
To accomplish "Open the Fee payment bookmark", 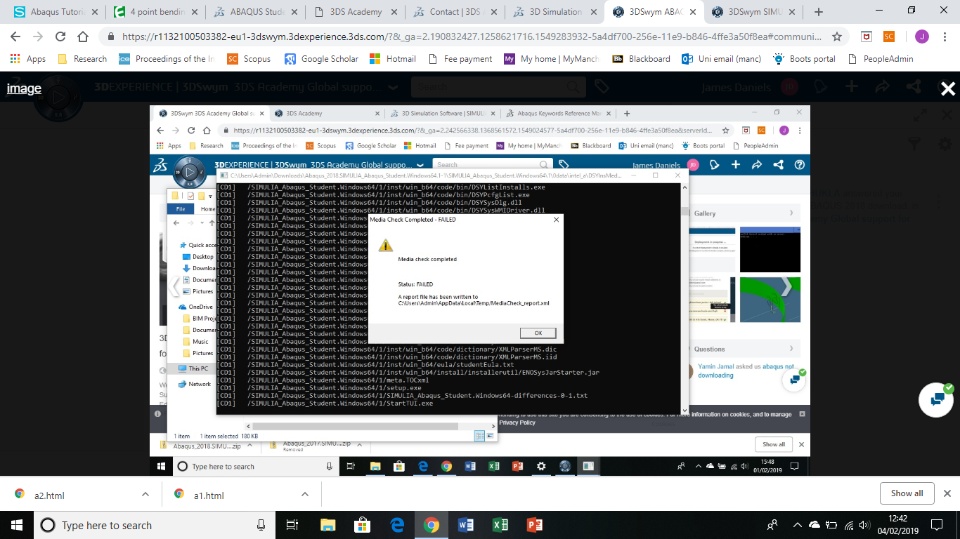I will (x=460, y=59).
